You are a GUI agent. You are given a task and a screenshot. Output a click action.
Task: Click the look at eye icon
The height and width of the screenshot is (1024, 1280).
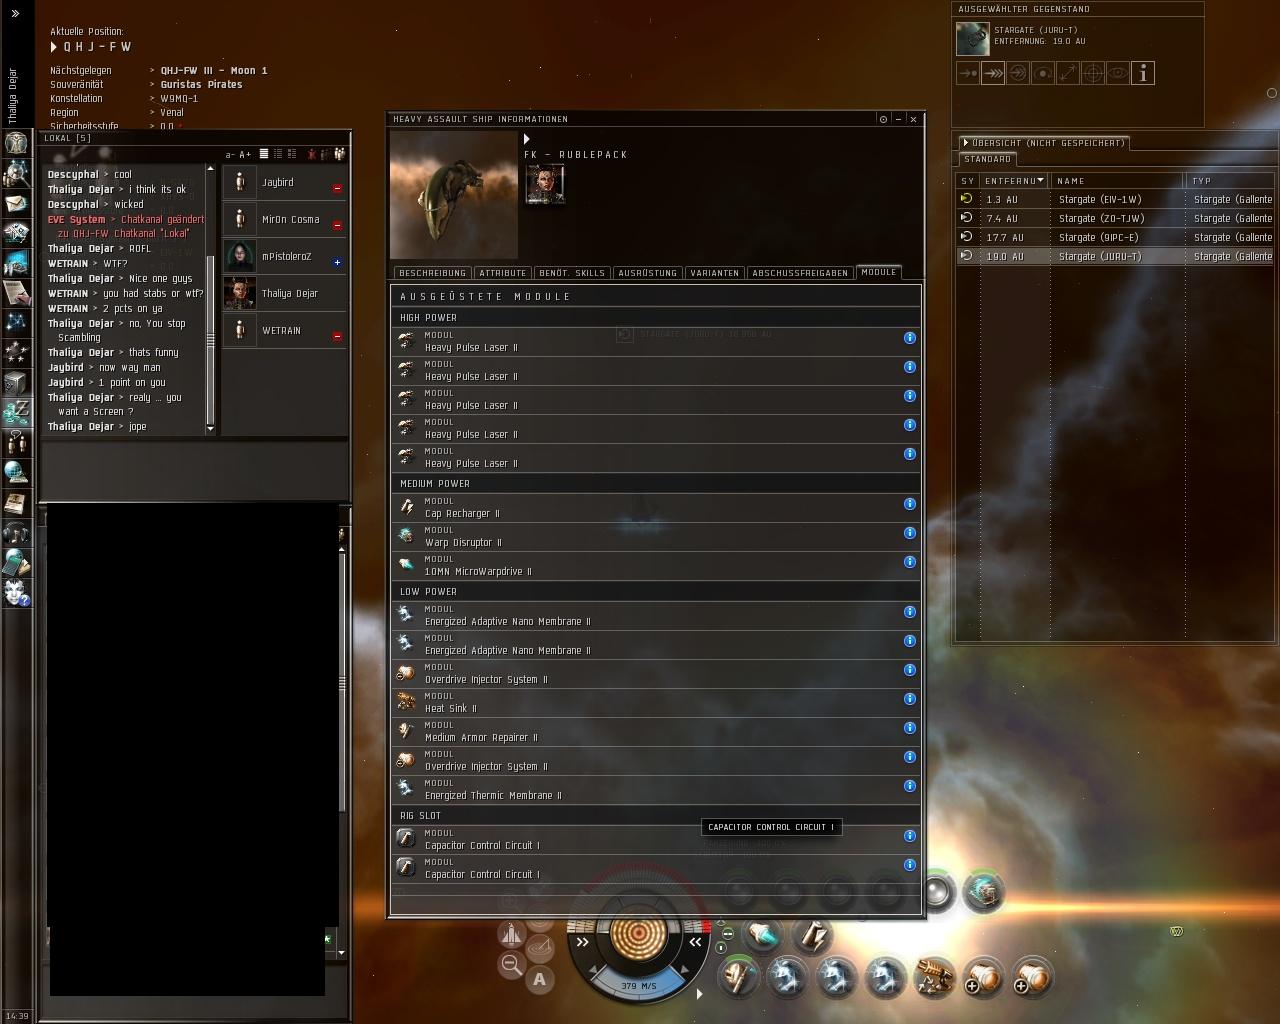pos(1118,73)
